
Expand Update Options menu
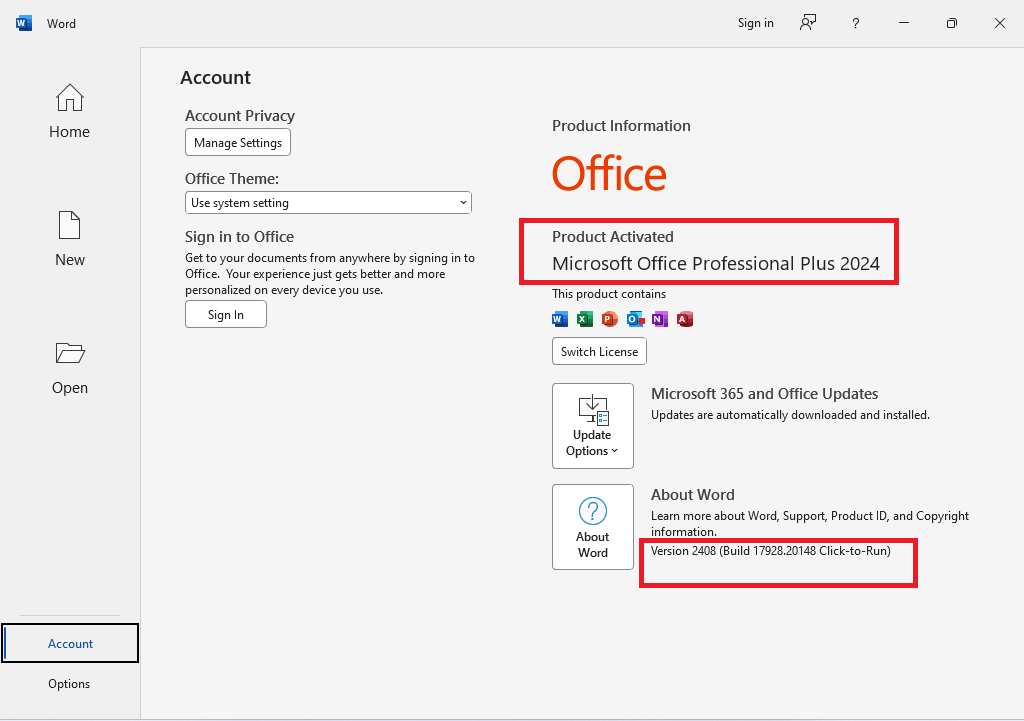(592, 426)
